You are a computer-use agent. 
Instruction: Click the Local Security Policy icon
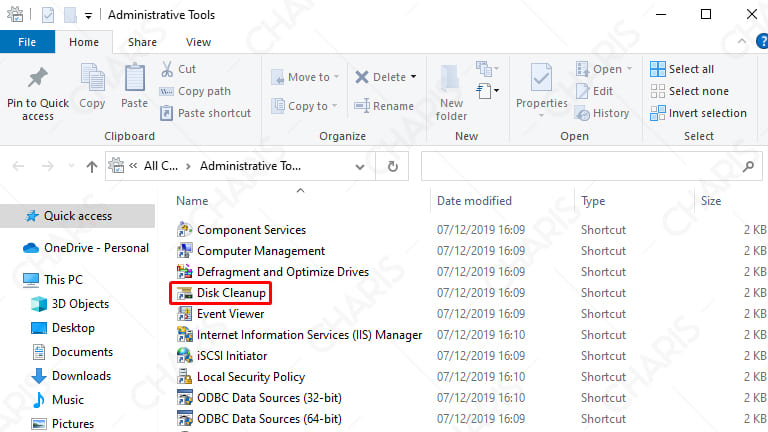(x=185, y=377)
